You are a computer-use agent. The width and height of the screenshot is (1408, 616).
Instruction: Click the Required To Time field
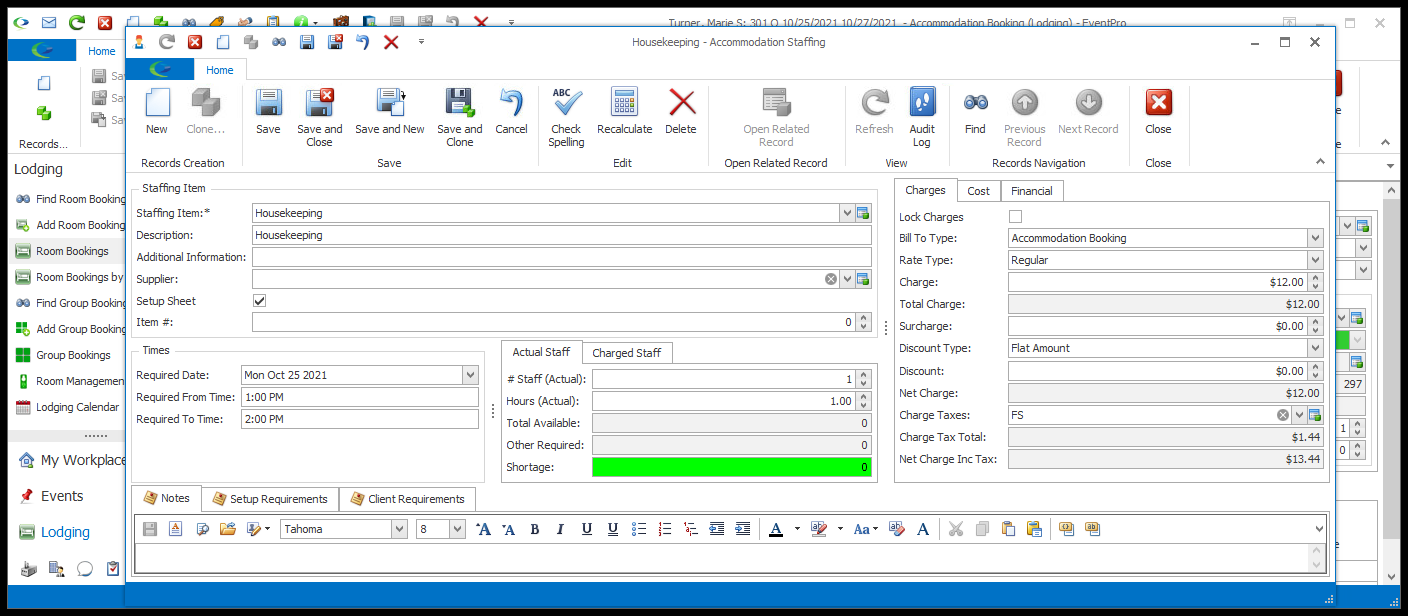point(360,419)
